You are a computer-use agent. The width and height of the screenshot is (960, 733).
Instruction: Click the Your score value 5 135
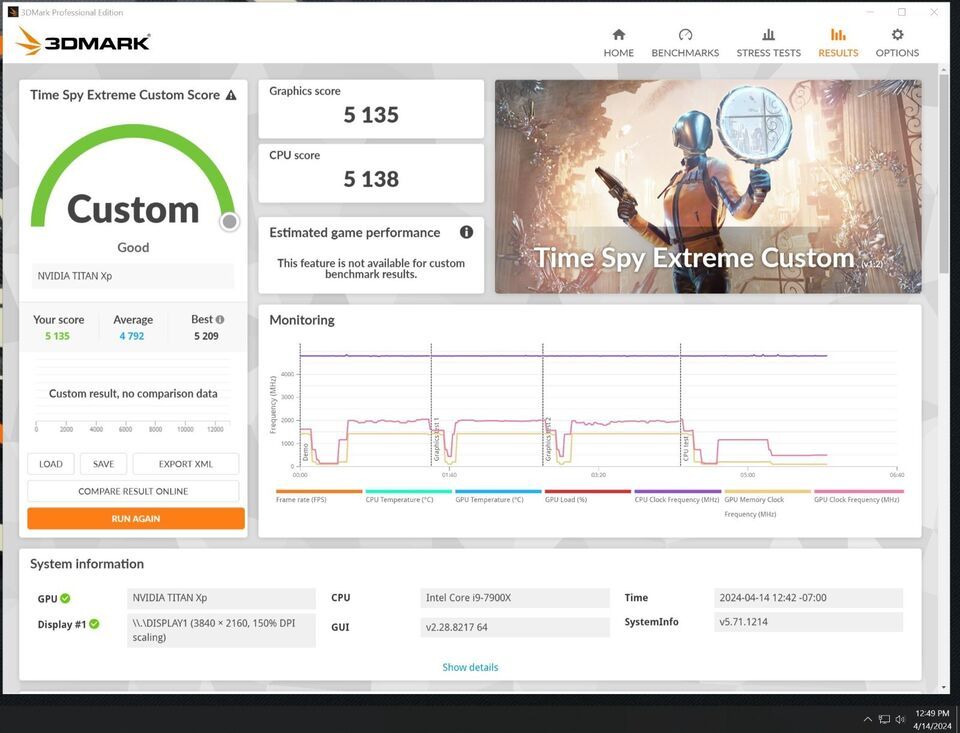pos(58,336)
